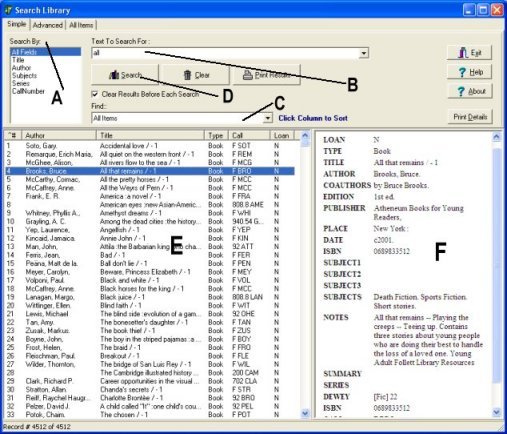The width and height of the screenshot is (507, 434).
Task: Sort results by Call column header
Action: click(x=249, y=135)
